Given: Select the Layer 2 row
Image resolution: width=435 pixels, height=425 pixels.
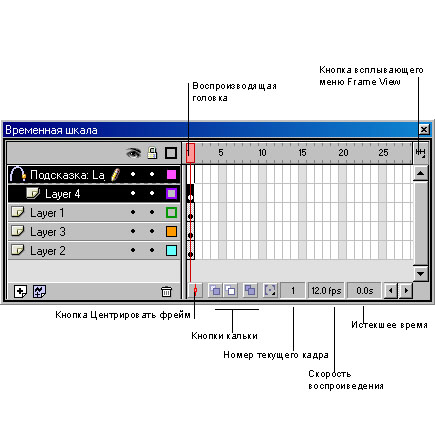Looking at the screenshot, I should (x=94, y=251).
